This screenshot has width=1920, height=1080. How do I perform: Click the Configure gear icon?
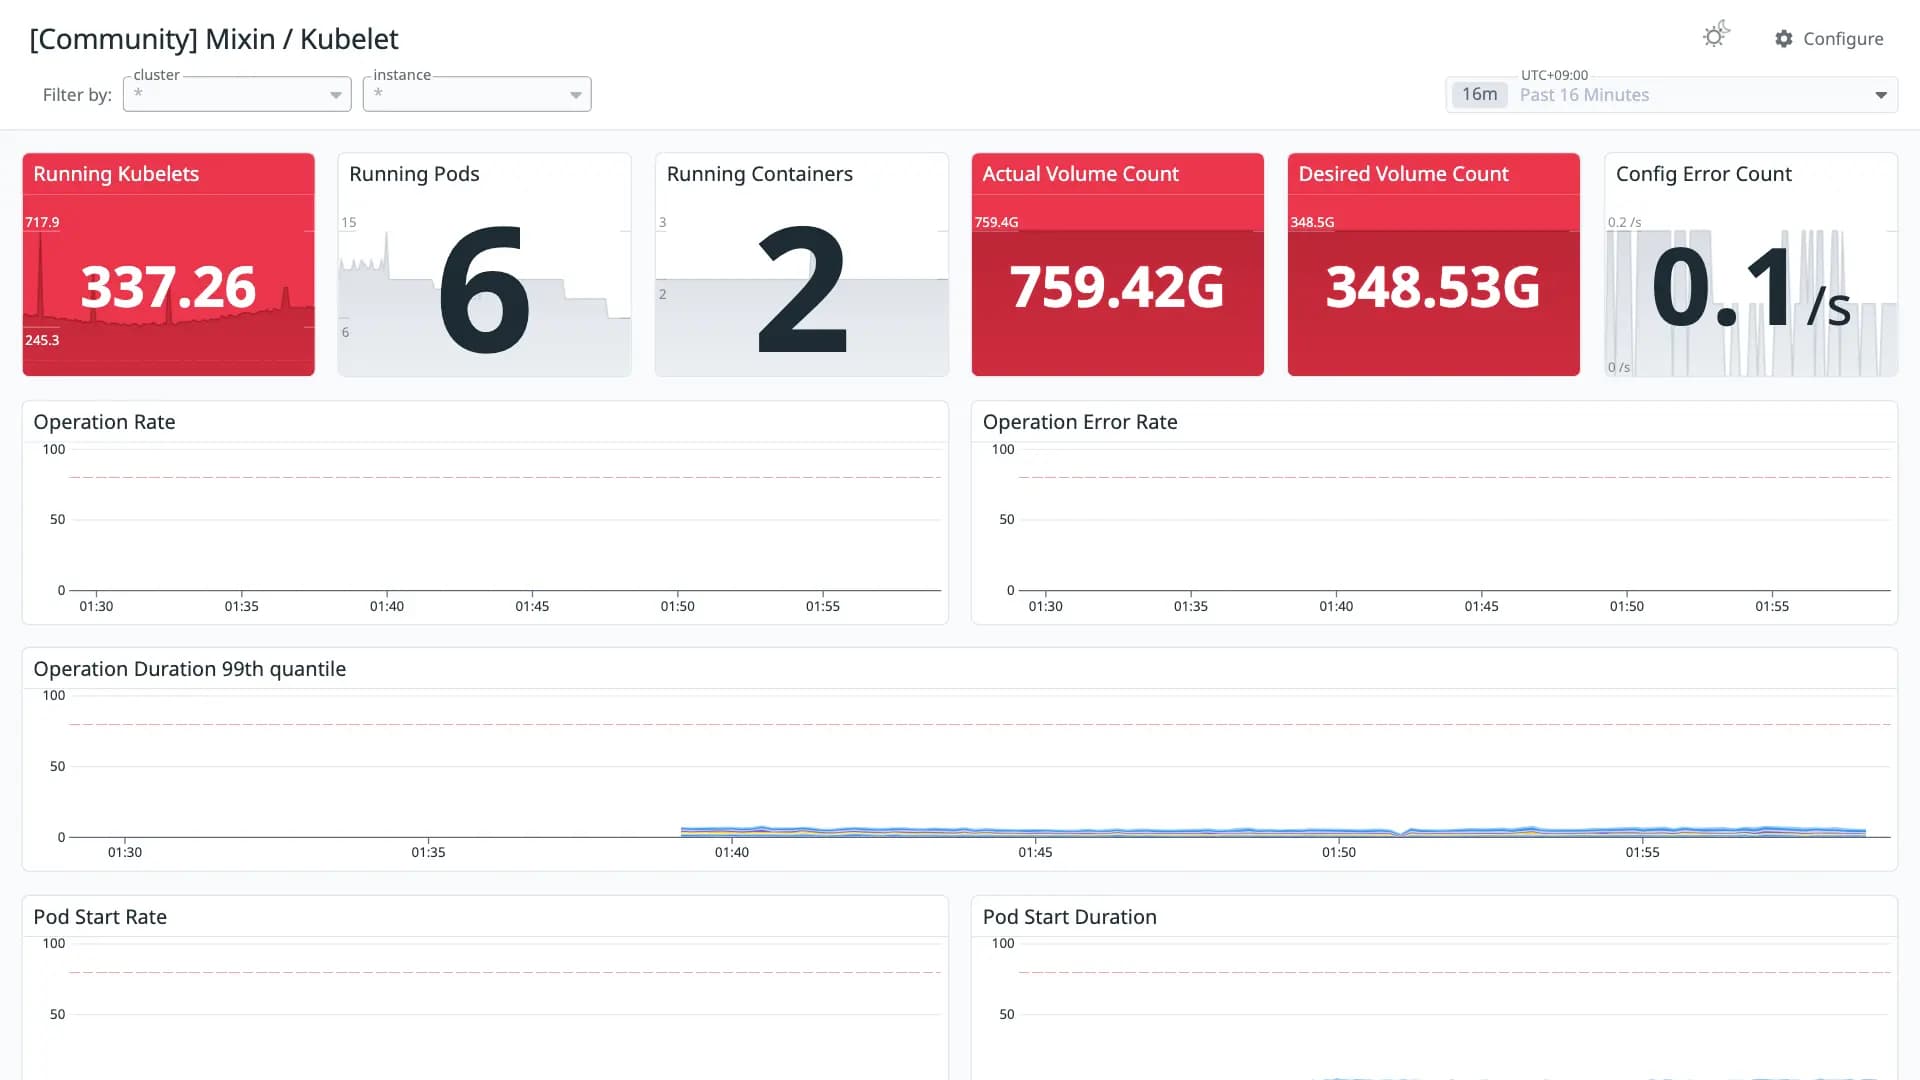click(1784, 39)
